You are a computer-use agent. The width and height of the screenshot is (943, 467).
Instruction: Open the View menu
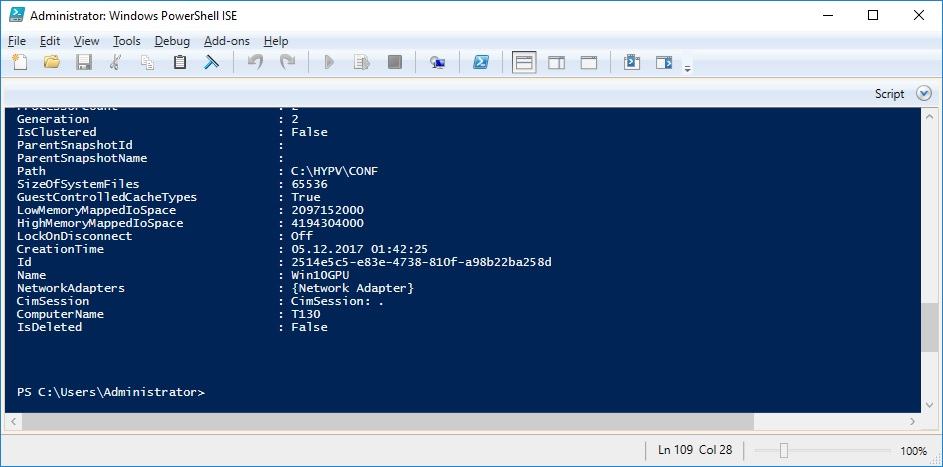click(x=87, y=41)
